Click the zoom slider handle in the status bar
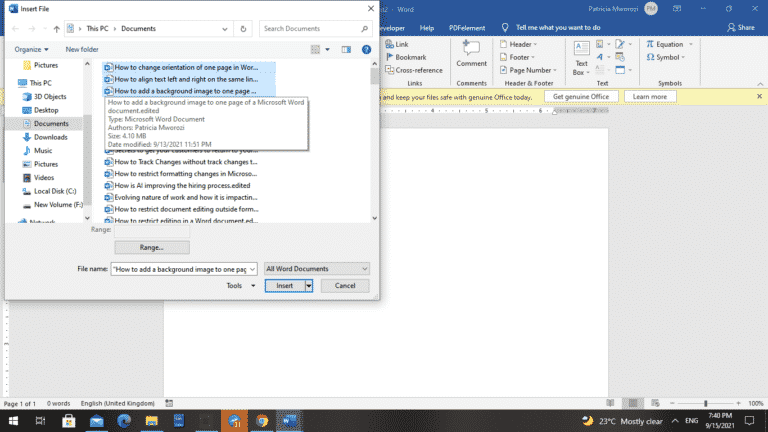Image resolution: width=768 pixels, height=432 pixels. coord(705,403)
